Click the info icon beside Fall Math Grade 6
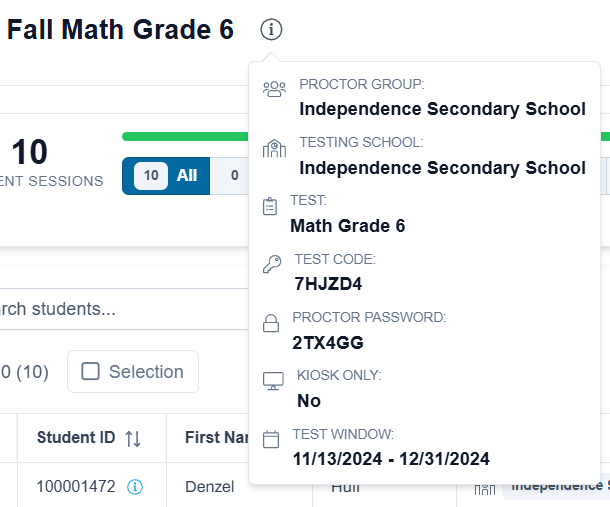Viewport: 610px width, 507px height. pyautogui.click(x=271, y=30)
